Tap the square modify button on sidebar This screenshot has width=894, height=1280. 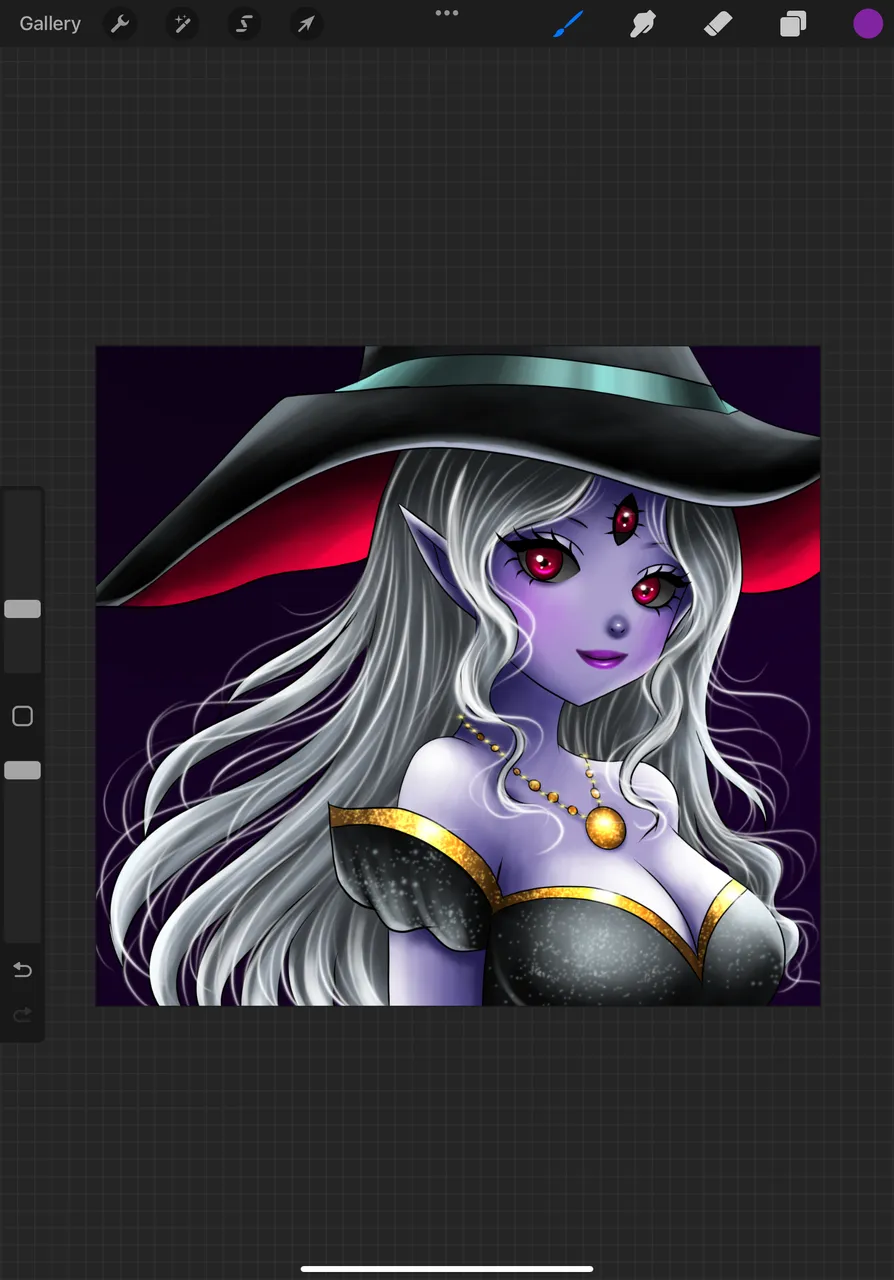pos(22,716)
